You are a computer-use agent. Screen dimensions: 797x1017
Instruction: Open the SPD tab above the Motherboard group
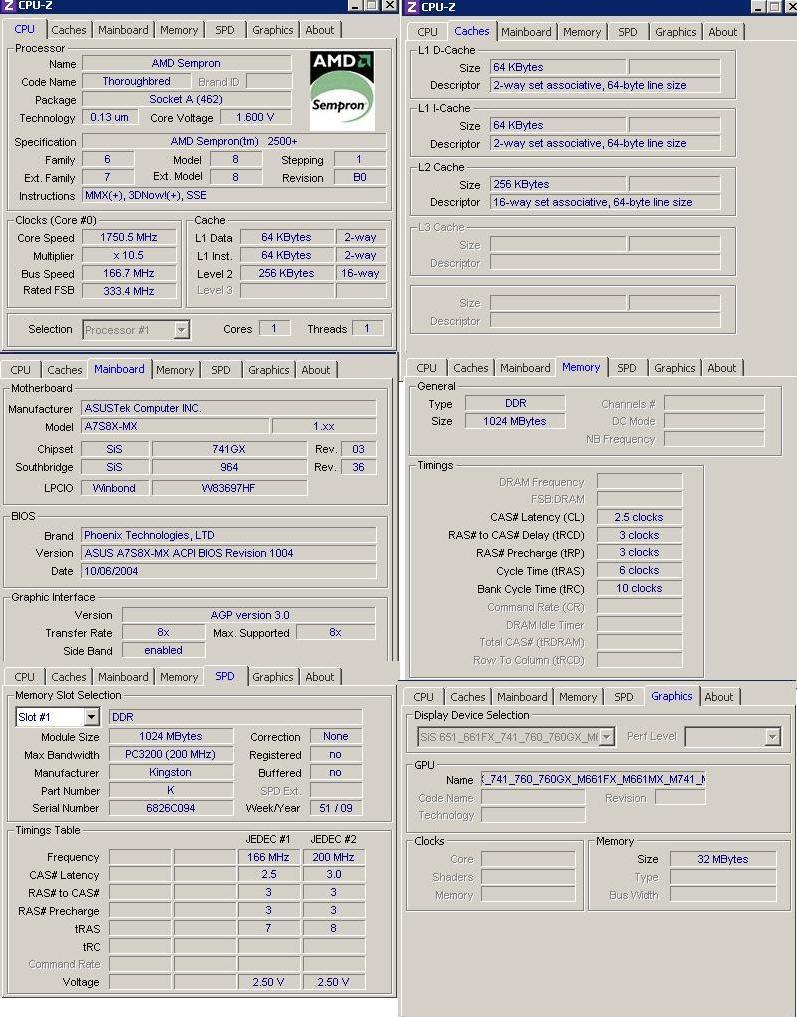pyautogui.click(x=220, y=370)
